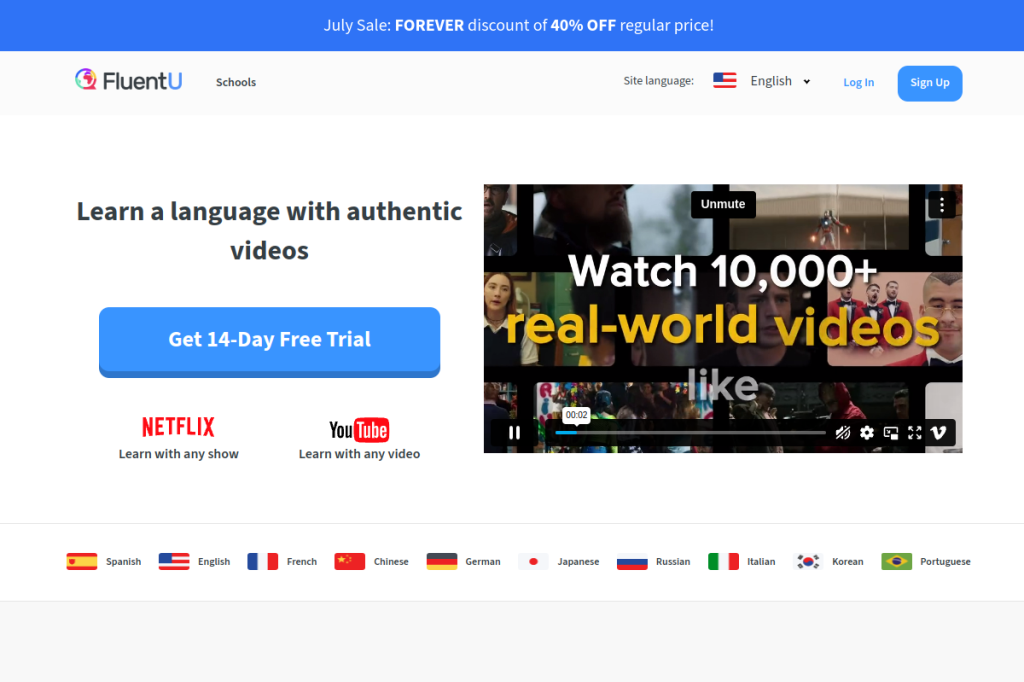The image size is (1024, 682).
Task: Open the Log In link
Action: click(x=858, y=82)
